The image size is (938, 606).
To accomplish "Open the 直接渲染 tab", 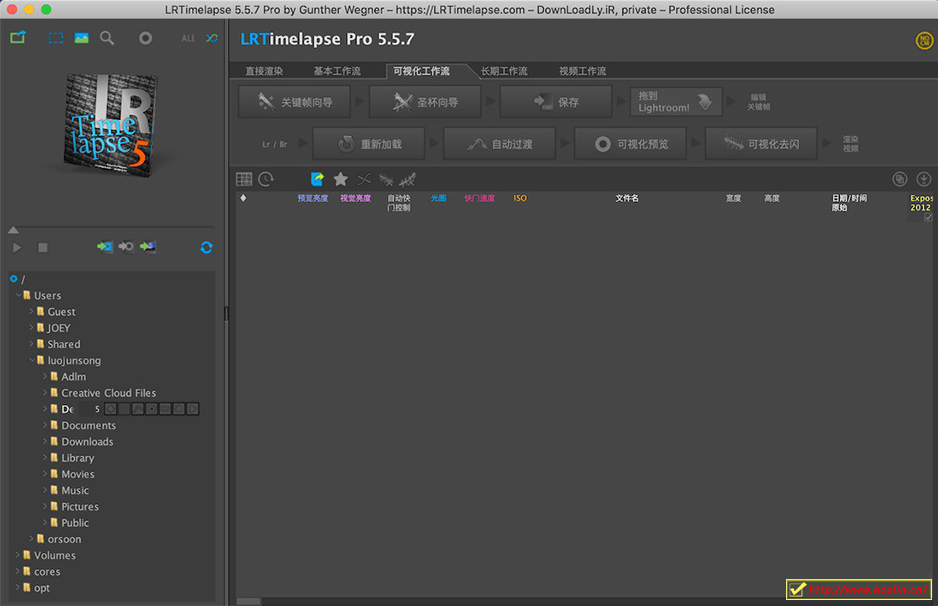I will [x=264, y=71].
